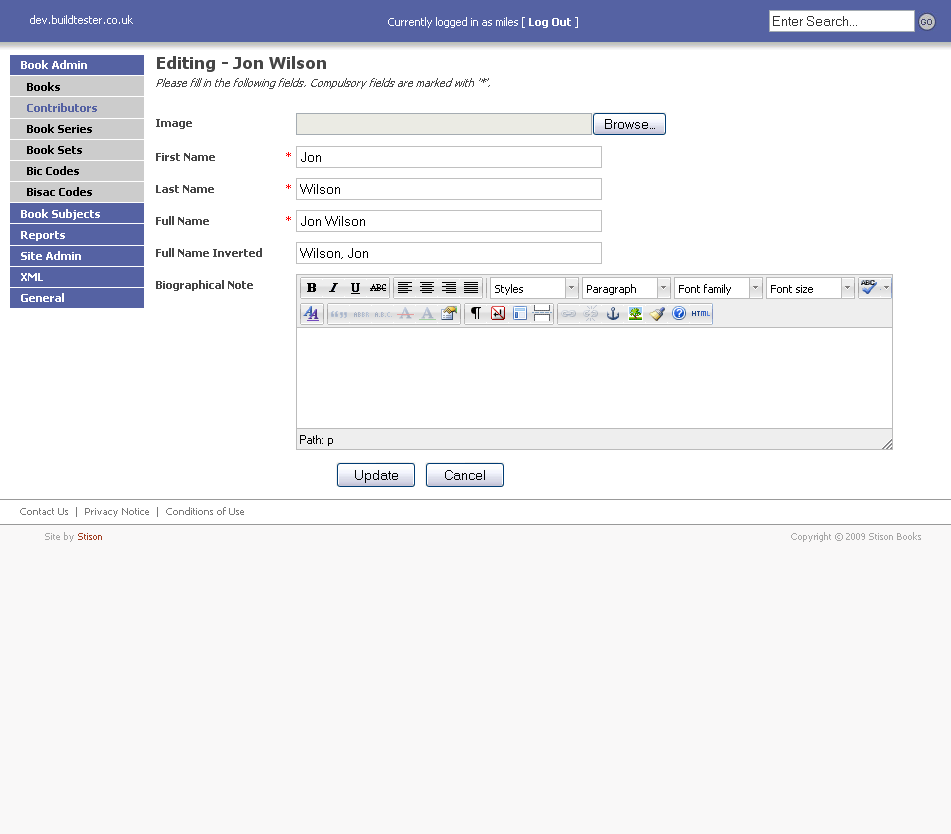Click the Full Name input field
This screenshot has width=951, height=834.
click(449, 221)
